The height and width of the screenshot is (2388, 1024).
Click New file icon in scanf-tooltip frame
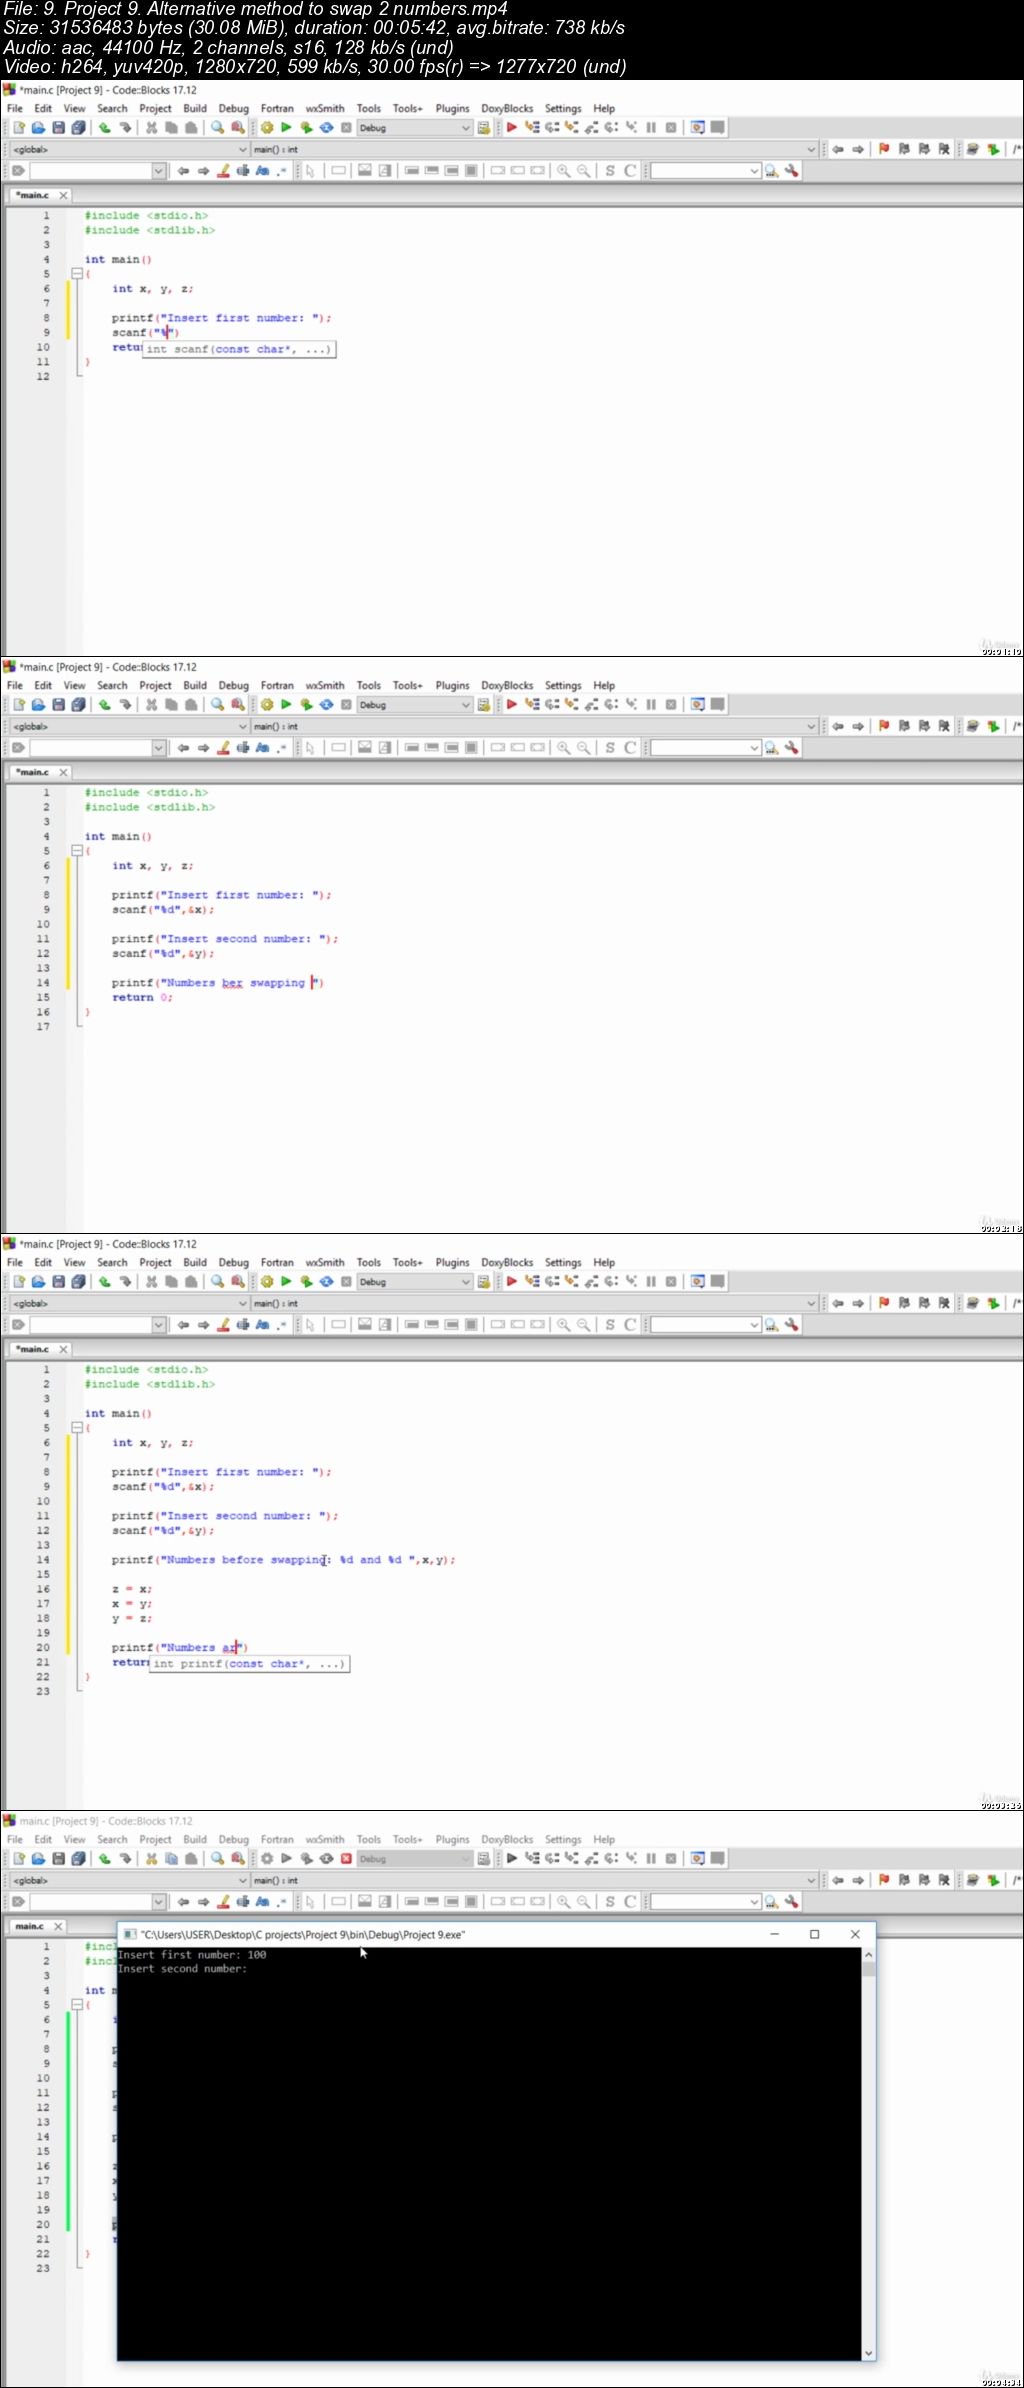click(19, 128)
